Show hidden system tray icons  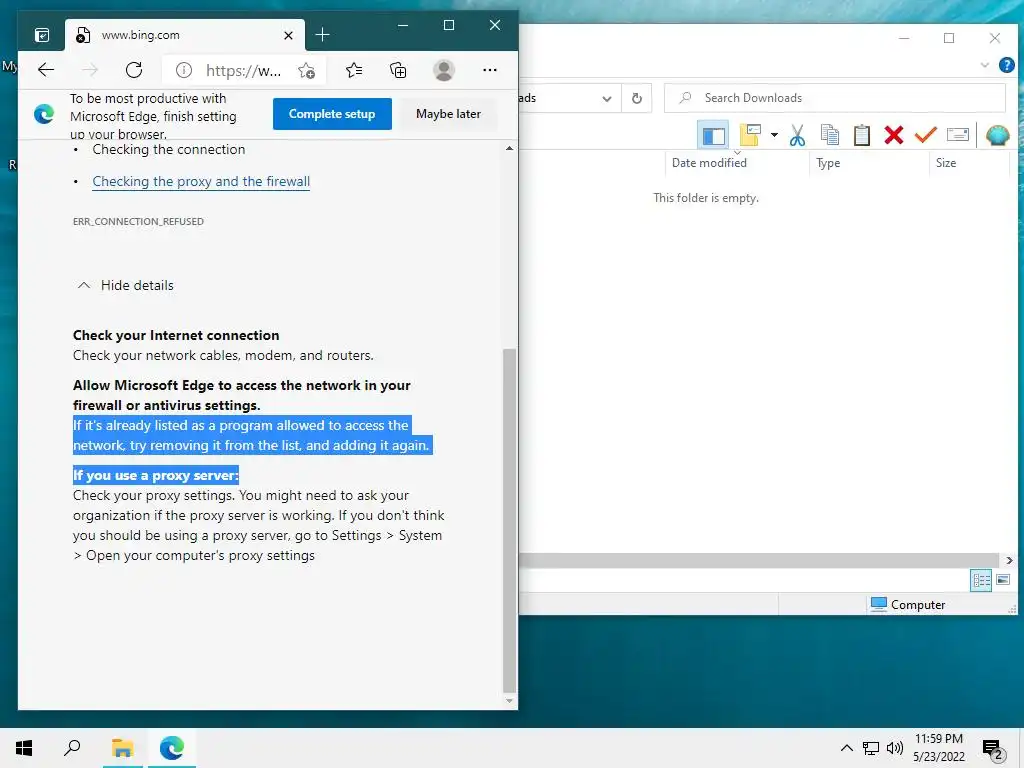point(846,748)
